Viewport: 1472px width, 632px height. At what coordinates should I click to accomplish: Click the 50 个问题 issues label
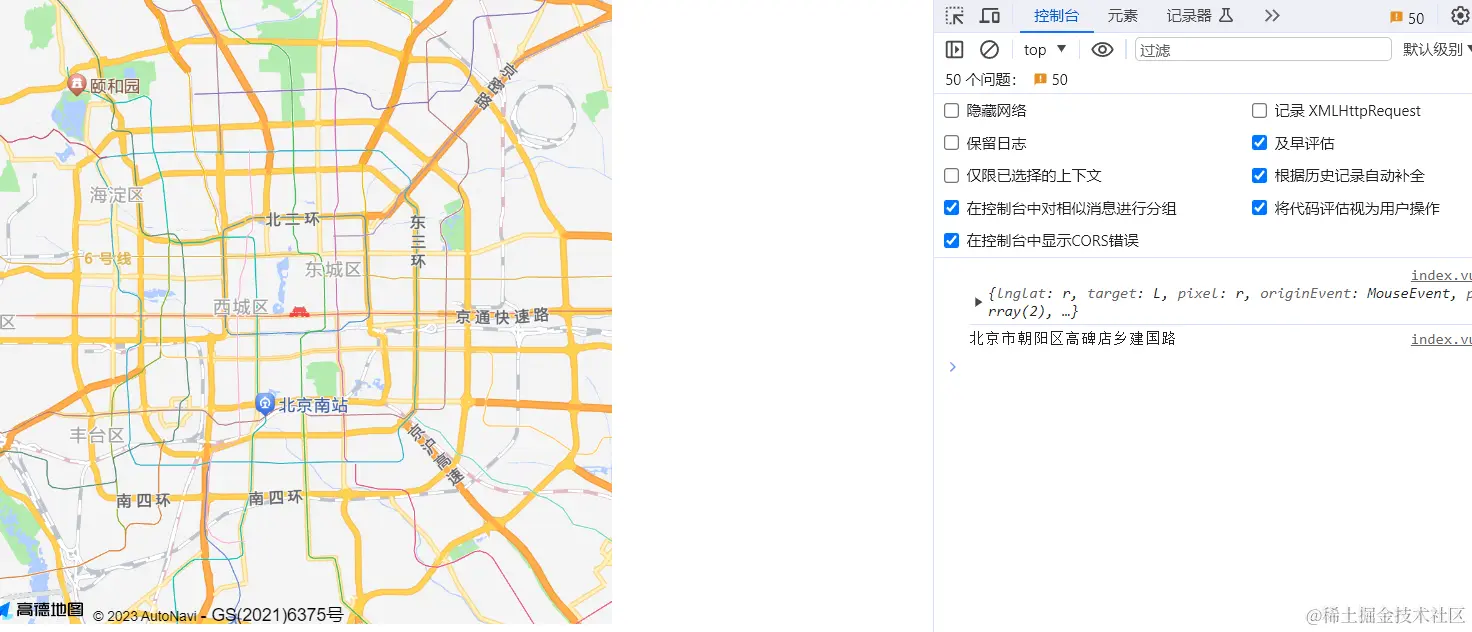(x=980, y=79)
